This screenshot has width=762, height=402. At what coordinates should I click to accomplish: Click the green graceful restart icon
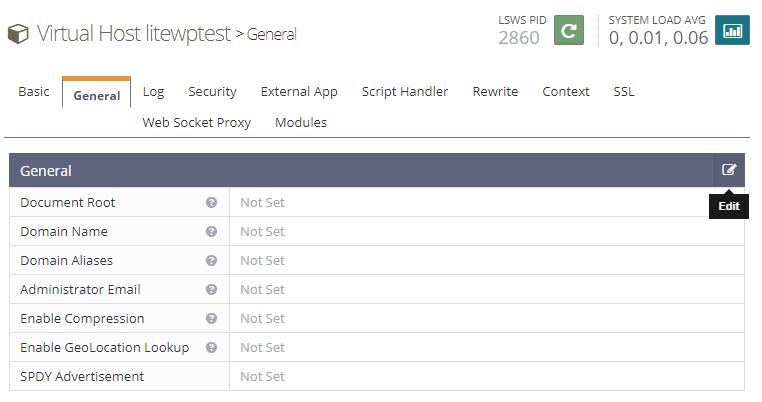(569, 31)
